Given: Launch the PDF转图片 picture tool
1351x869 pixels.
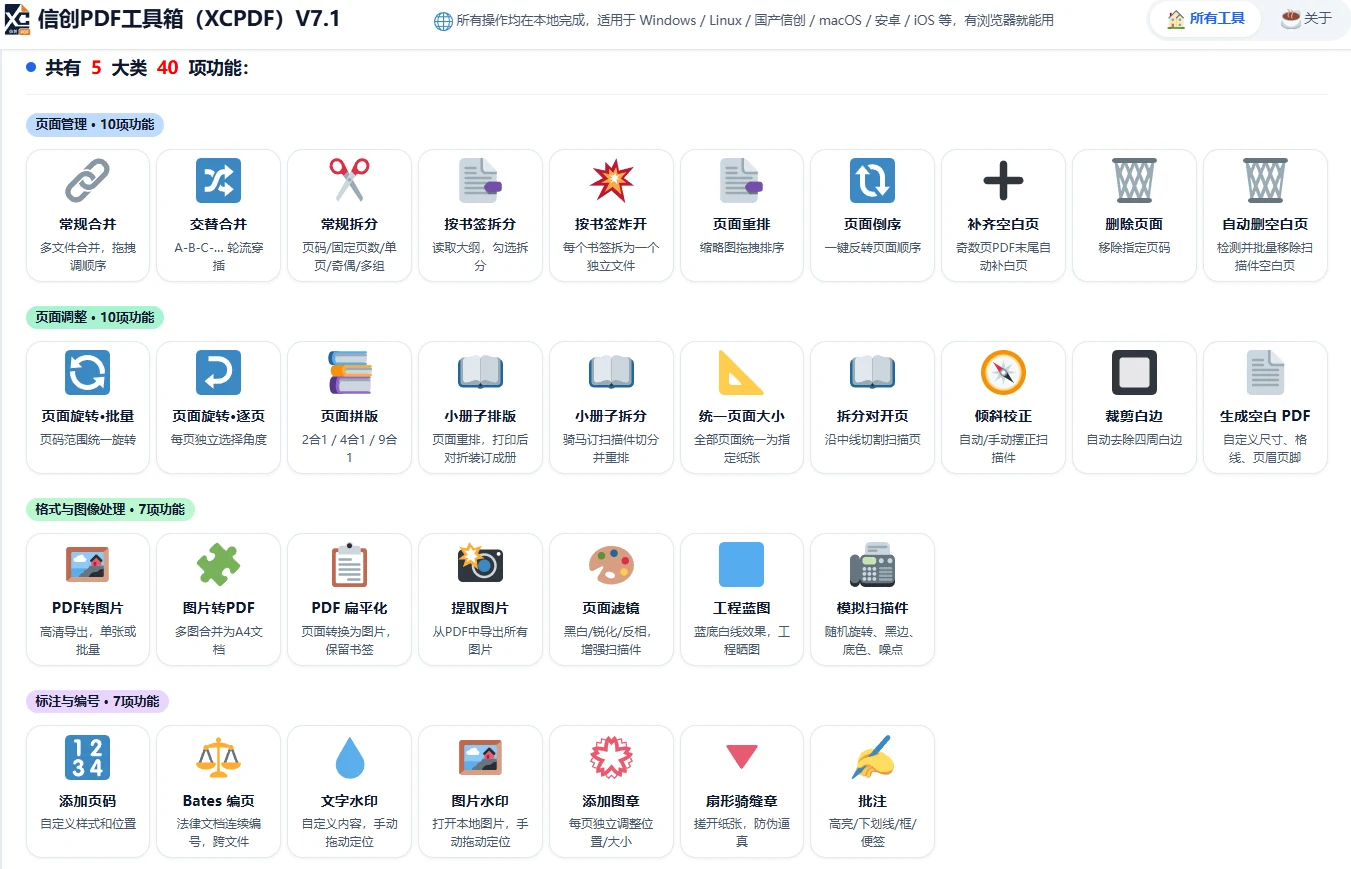Looking at the screenshot, I should point(88,599).
